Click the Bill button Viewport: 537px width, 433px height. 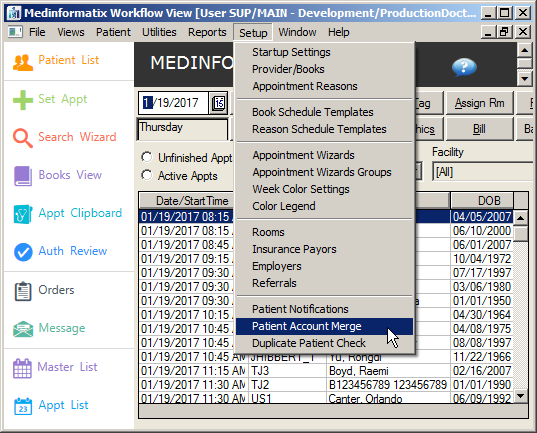click(x=479, y=129)
